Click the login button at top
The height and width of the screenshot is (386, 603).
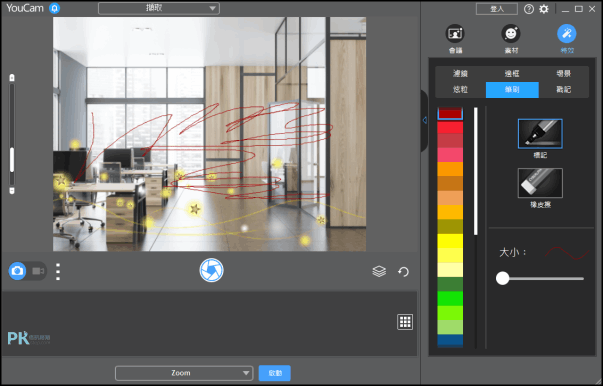[x=497, y=9]
